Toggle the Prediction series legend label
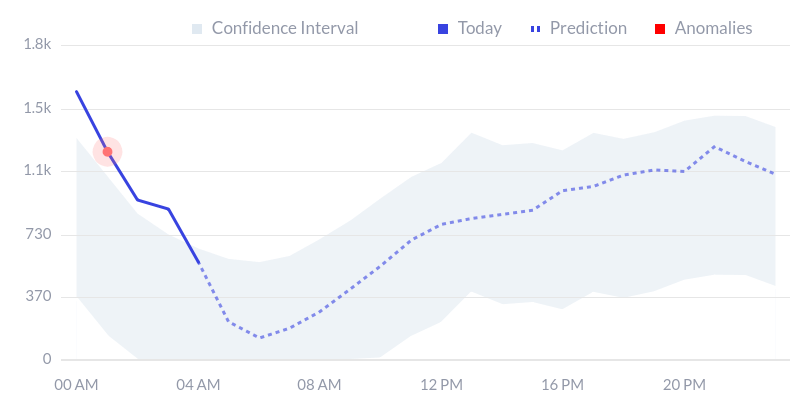Image resolution: width=800 pixels, height=400 pixels. point(588,28)
